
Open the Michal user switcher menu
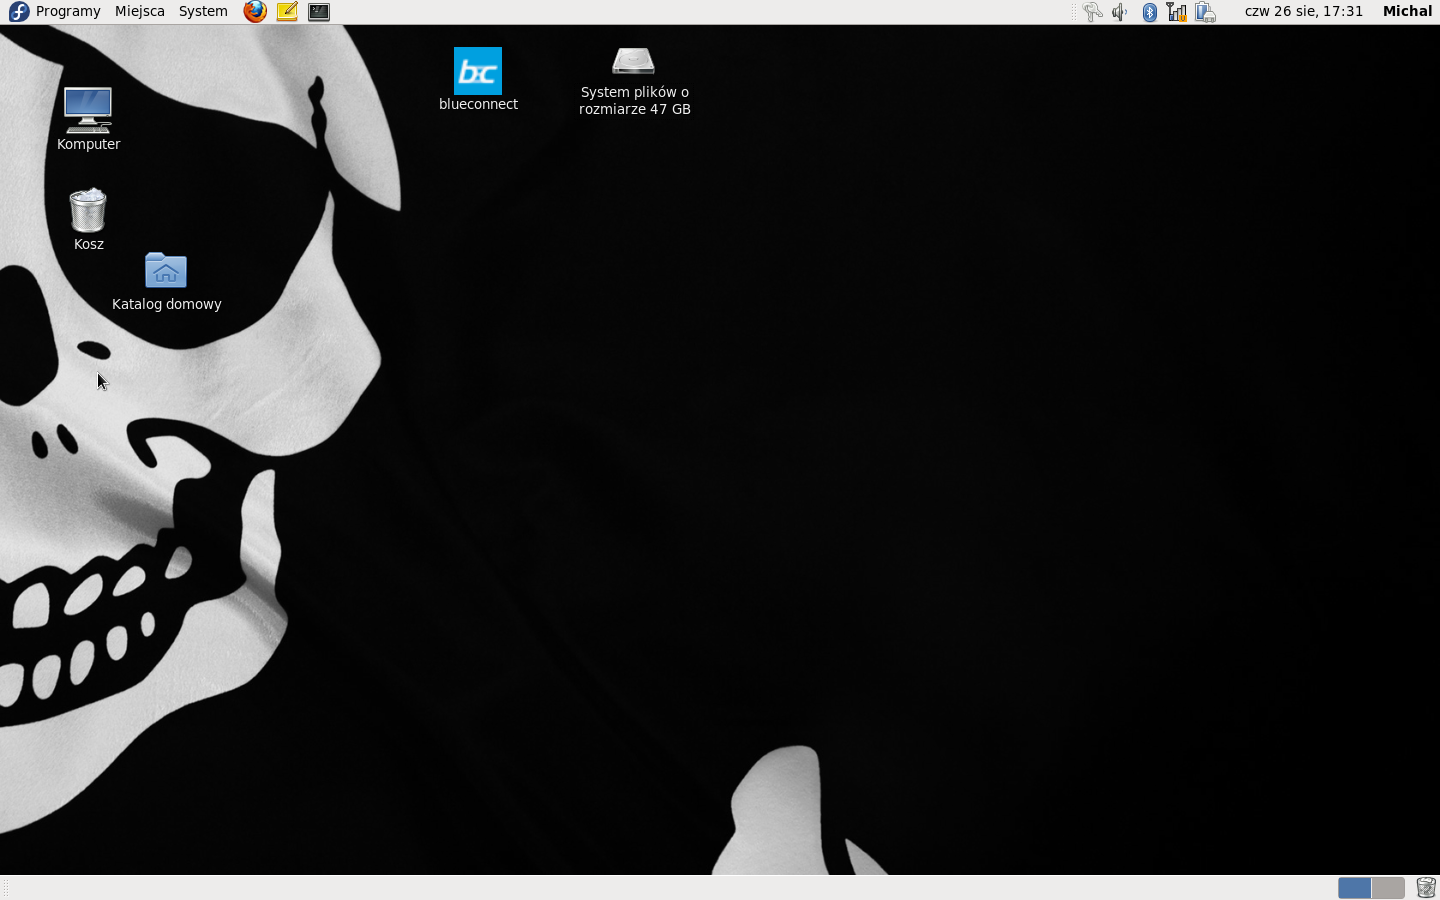[x=1407, y=11]
